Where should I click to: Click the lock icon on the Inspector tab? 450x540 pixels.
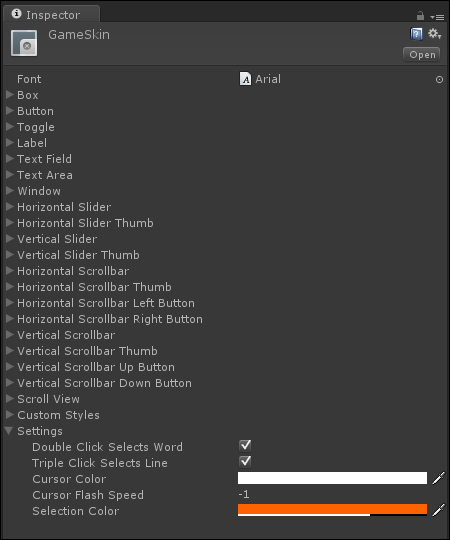pos(420,15)
